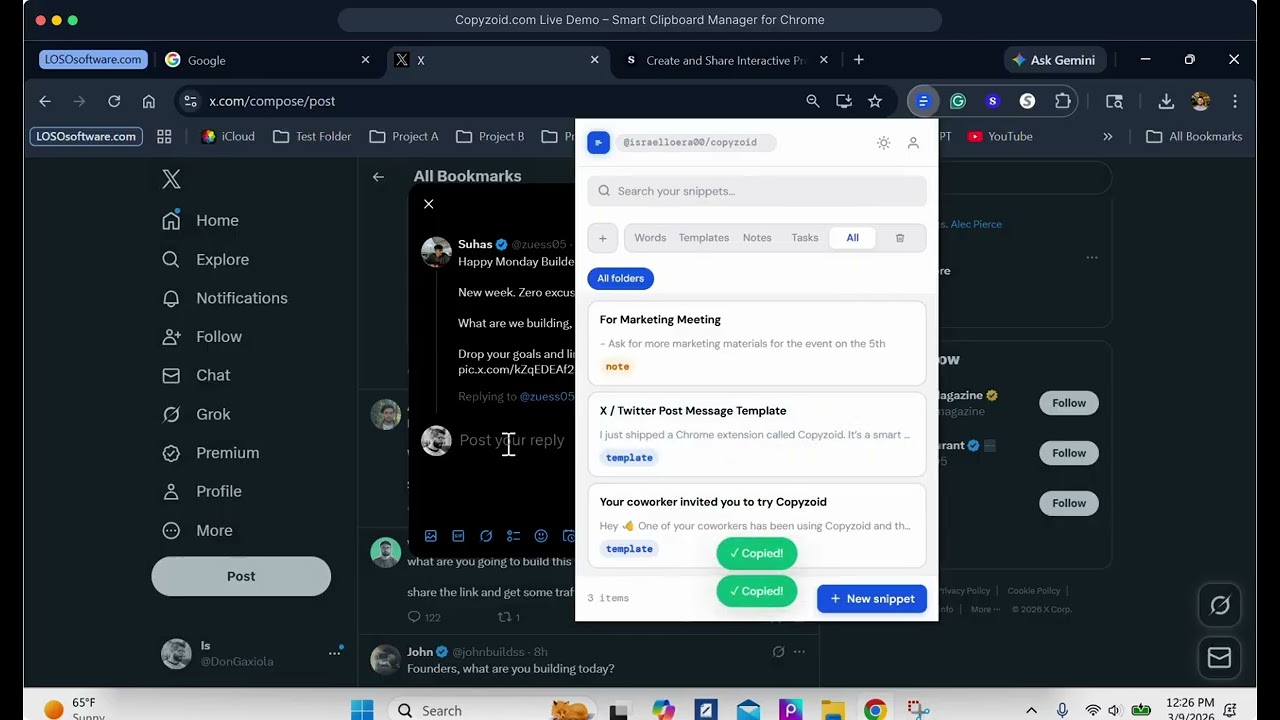
Task: Click reply count icon showing 122
Action: point(414,617)
